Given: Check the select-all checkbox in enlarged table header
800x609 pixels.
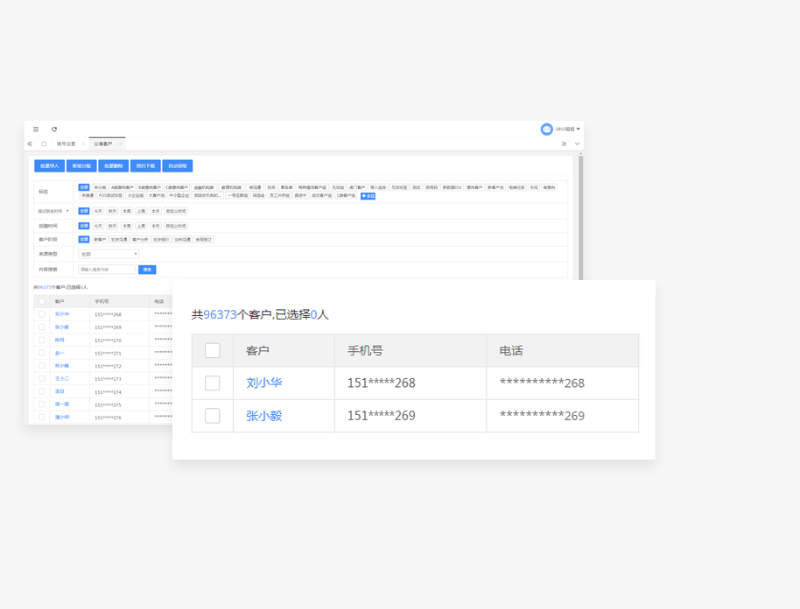Looking at the screenshot, I should point(212,350).
